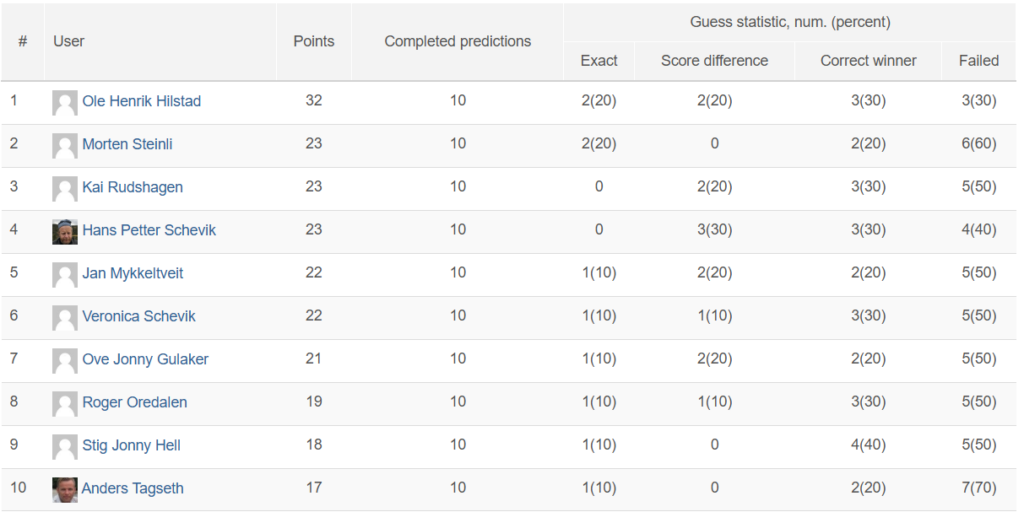Open Veronica Schevik's name link
1024x512 pixels.
coord(138,316)
